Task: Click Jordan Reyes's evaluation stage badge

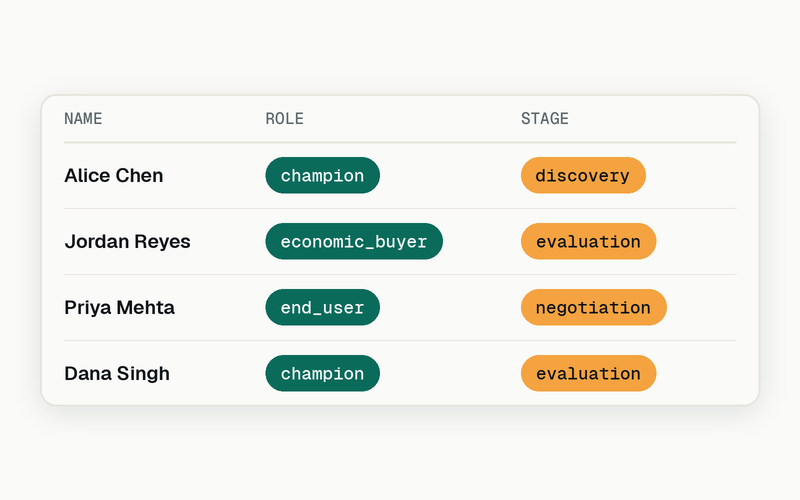Action: point(588,241)
